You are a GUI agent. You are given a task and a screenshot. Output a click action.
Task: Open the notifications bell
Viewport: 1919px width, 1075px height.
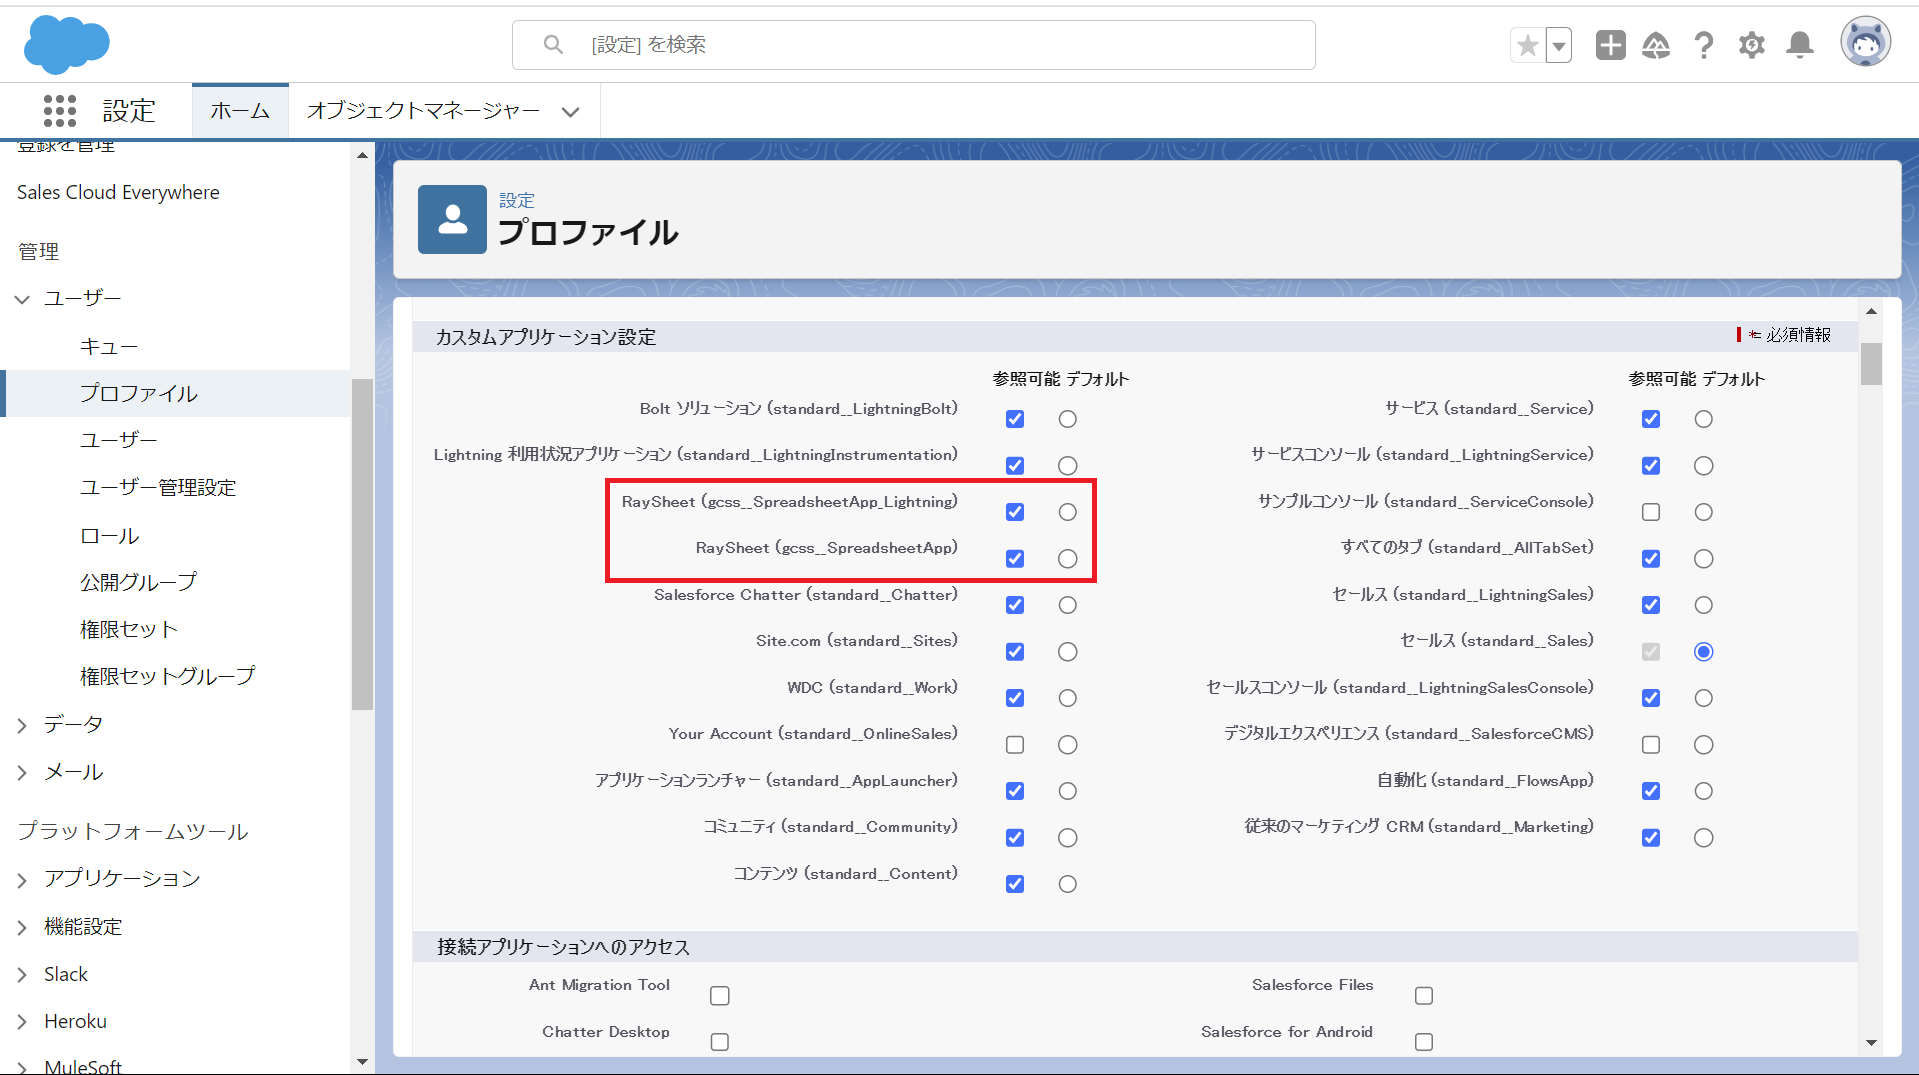click(x=1800, y=45)
